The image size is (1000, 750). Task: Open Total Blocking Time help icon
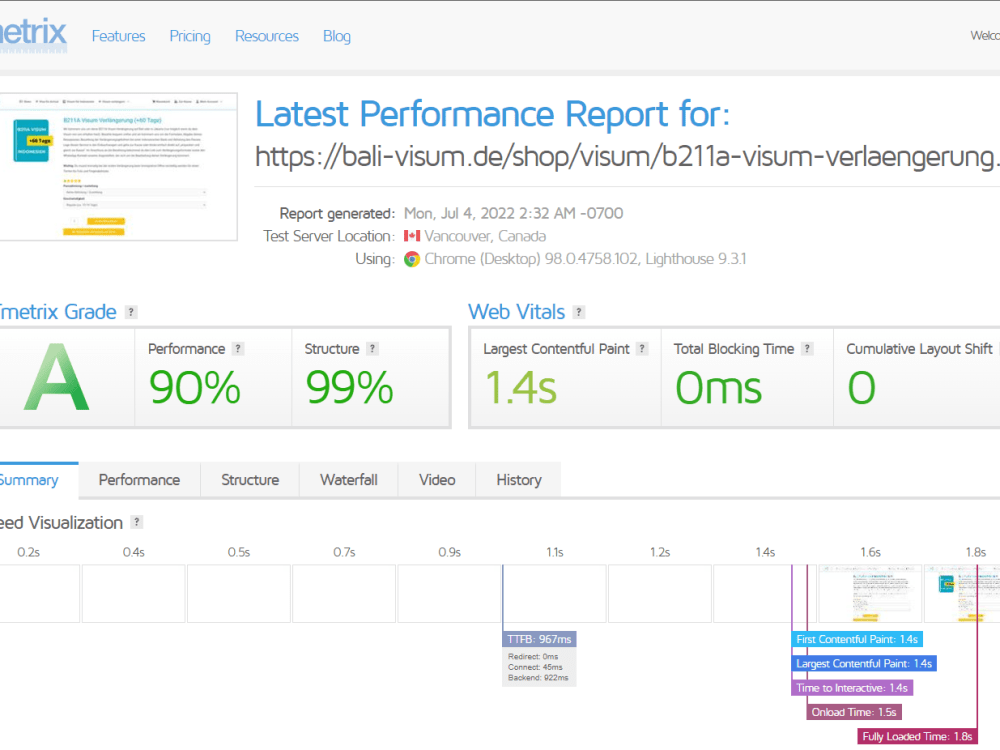point(807,349)
